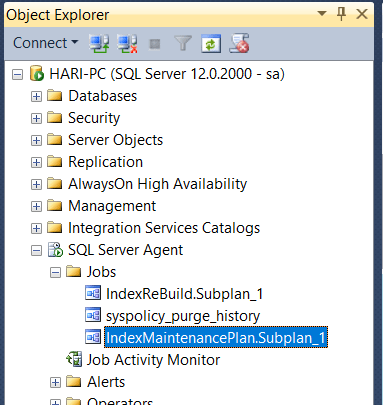Expand the Databases folder

point(36,96)
